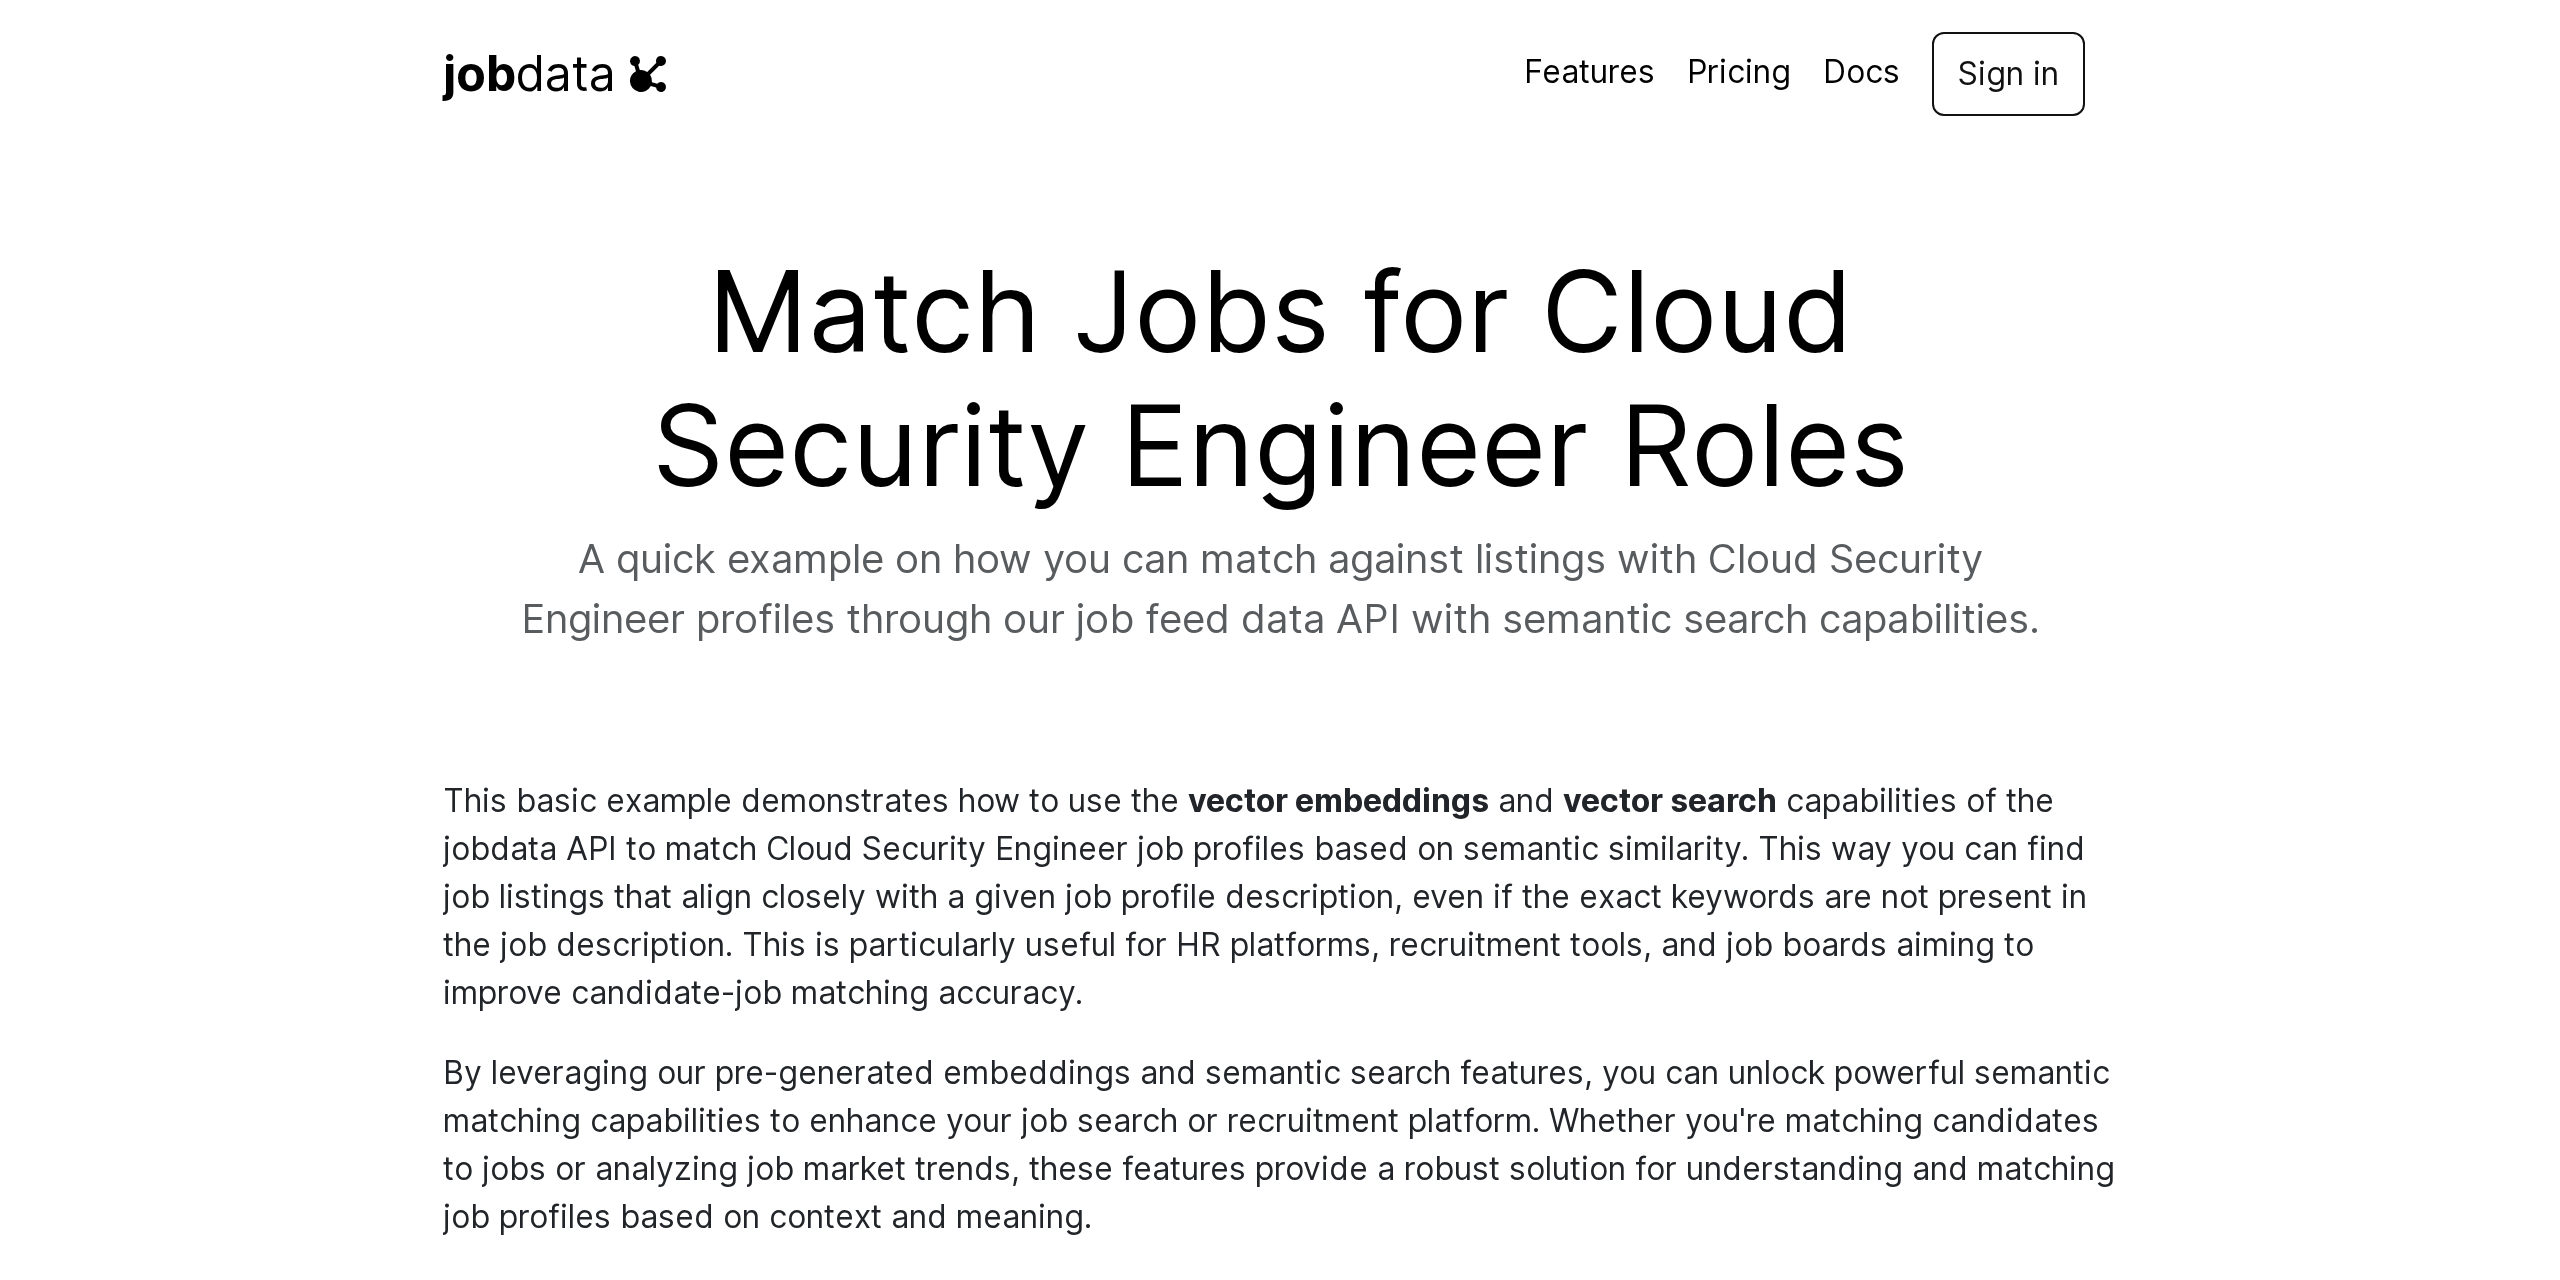This screenshot has width=2560, height=1280.
Task: Click the Sign in button
Action: click(x=2007, y=74)
